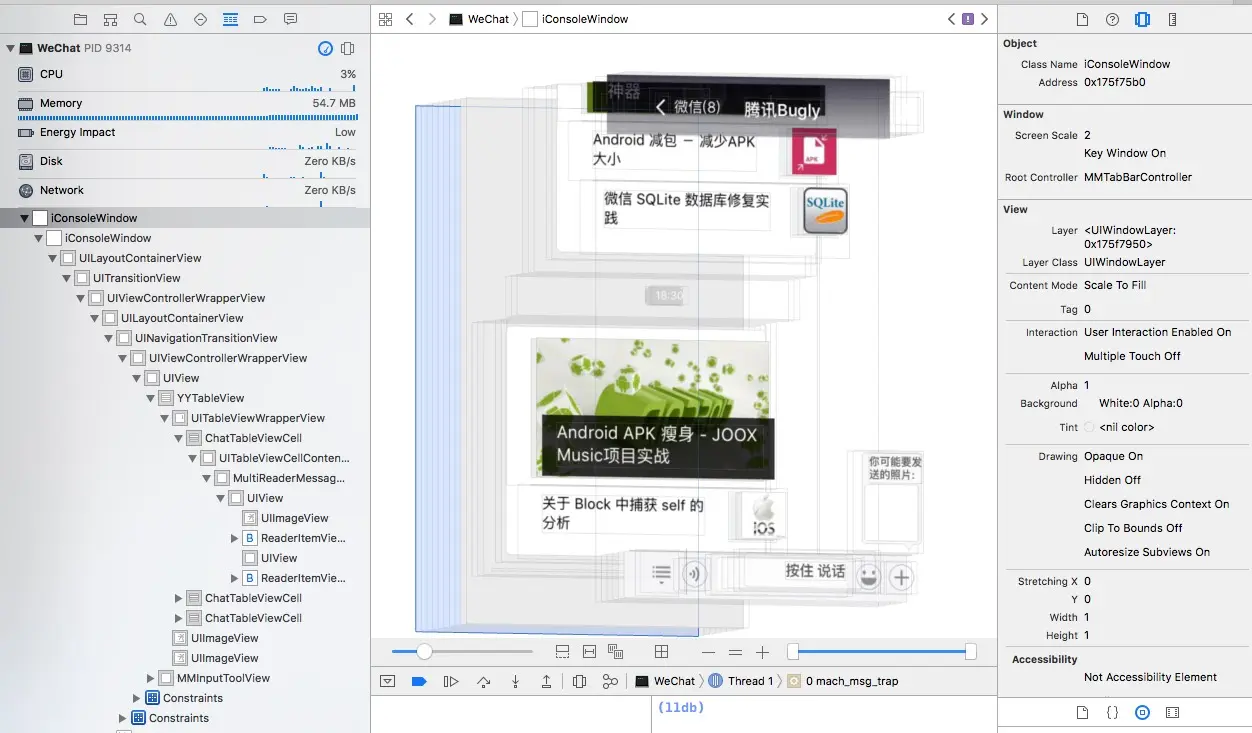Open Code Snippet library braces tab

coord(1112,713)
